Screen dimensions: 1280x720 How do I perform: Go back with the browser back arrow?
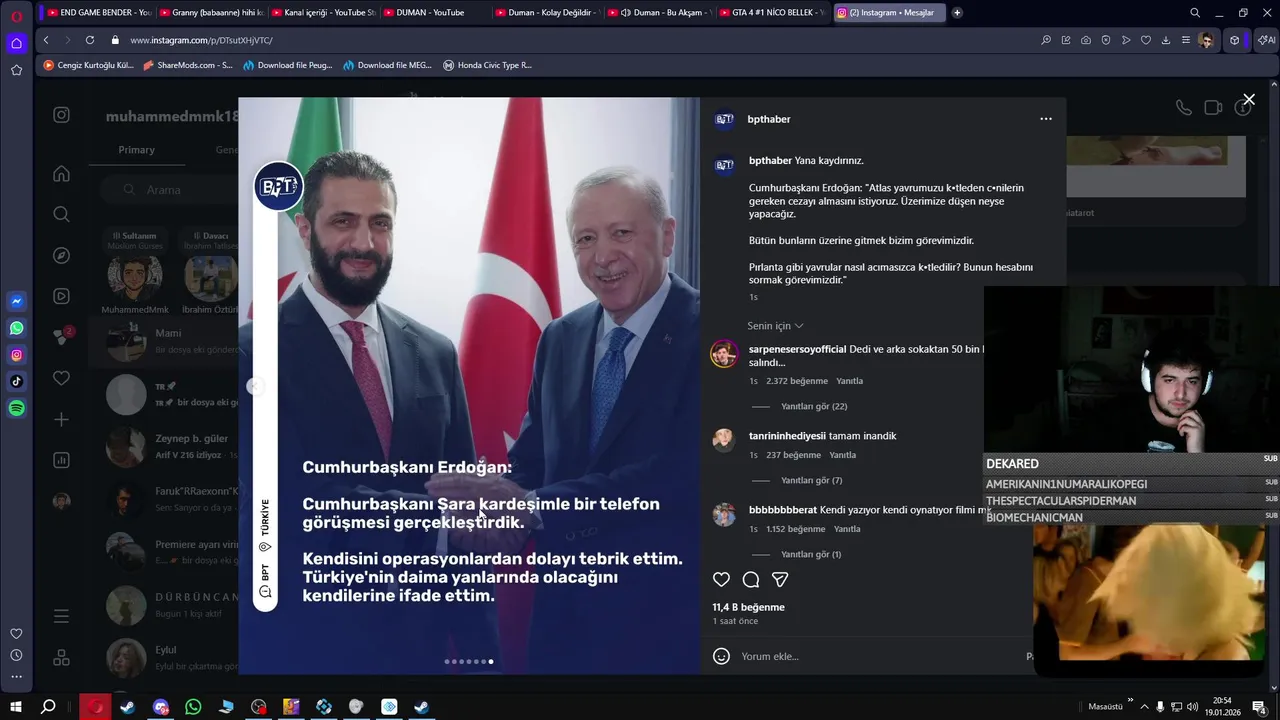[x=46, y=40]
